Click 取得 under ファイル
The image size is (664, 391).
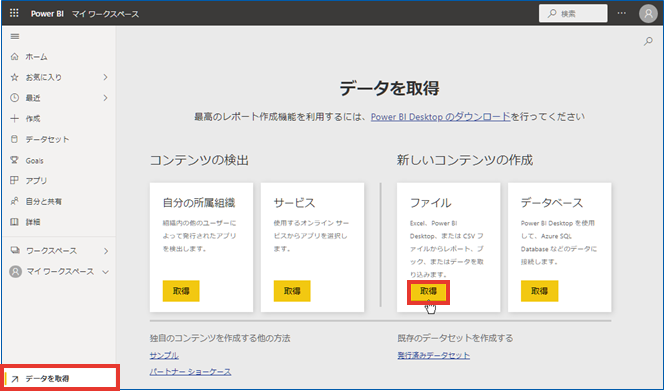pos(428,291)
